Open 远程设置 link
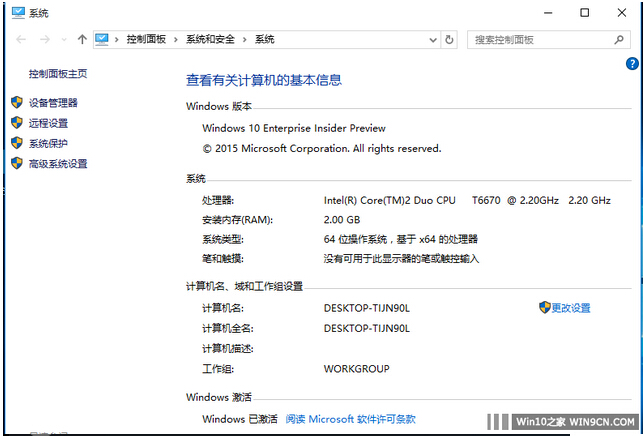The image size is (644, 436). point(48,123)
